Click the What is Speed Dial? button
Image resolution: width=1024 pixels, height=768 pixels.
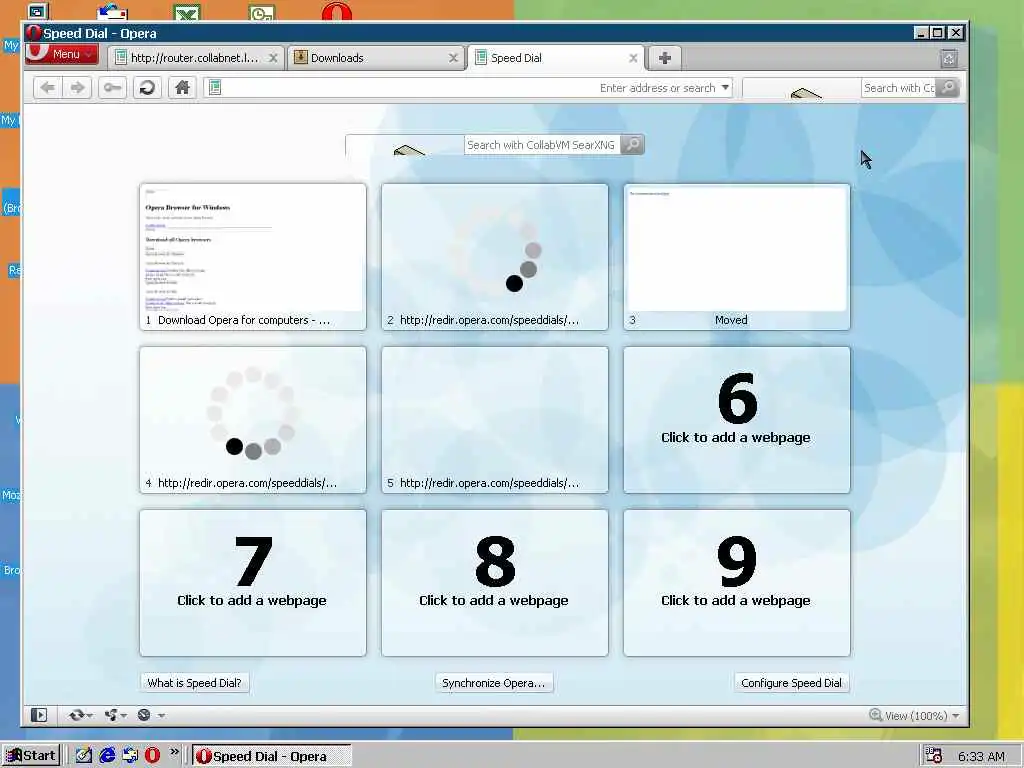click(194, 683)
